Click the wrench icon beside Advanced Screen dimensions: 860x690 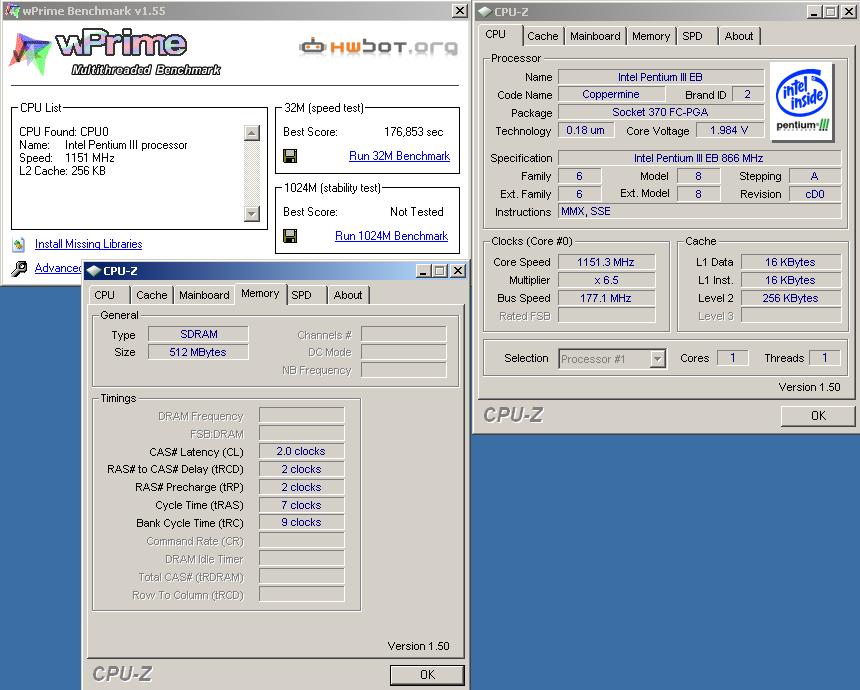click(x=19, y=269)
